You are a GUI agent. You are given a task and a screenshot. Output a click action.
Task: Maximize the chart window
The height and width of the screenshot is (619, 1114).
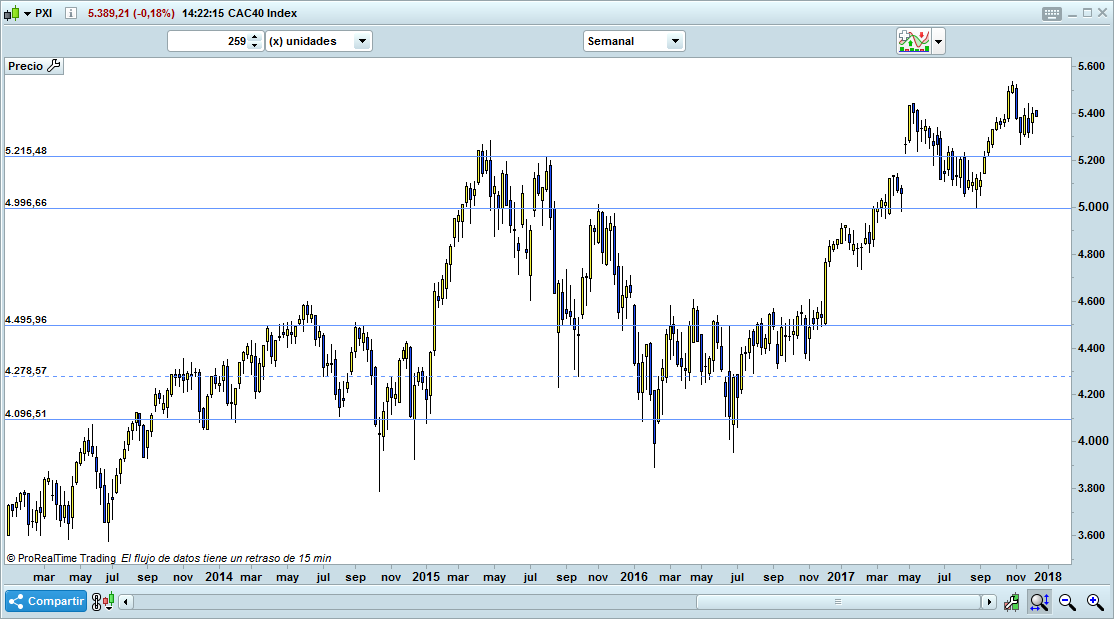click(x=1087, y=13)
